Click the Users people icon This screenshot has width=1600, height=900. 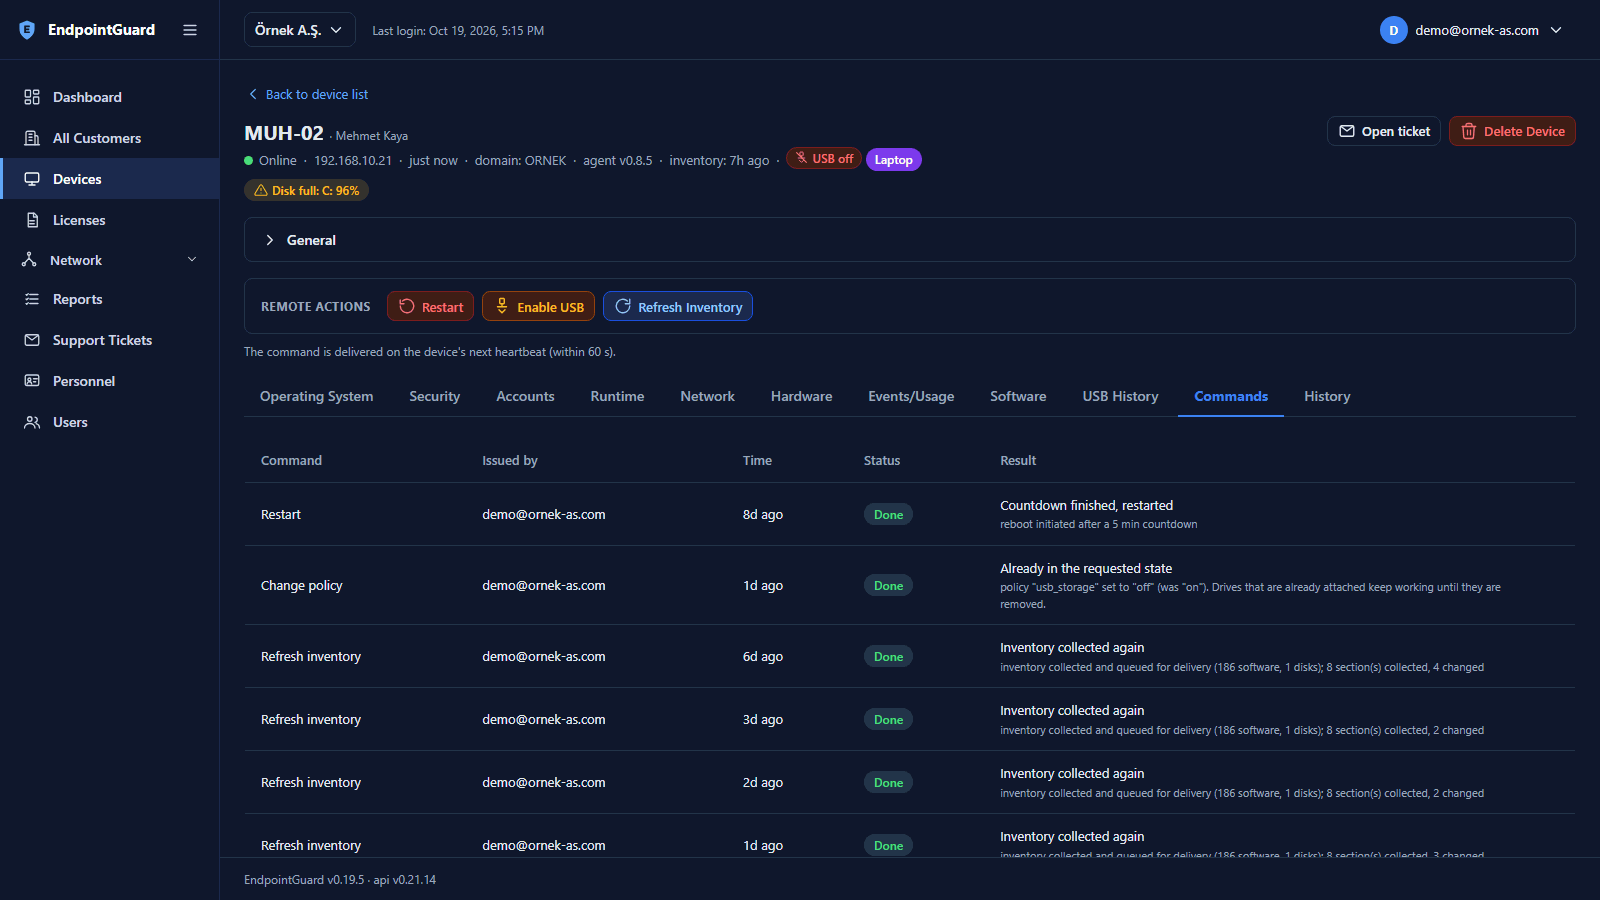point(32,422)
